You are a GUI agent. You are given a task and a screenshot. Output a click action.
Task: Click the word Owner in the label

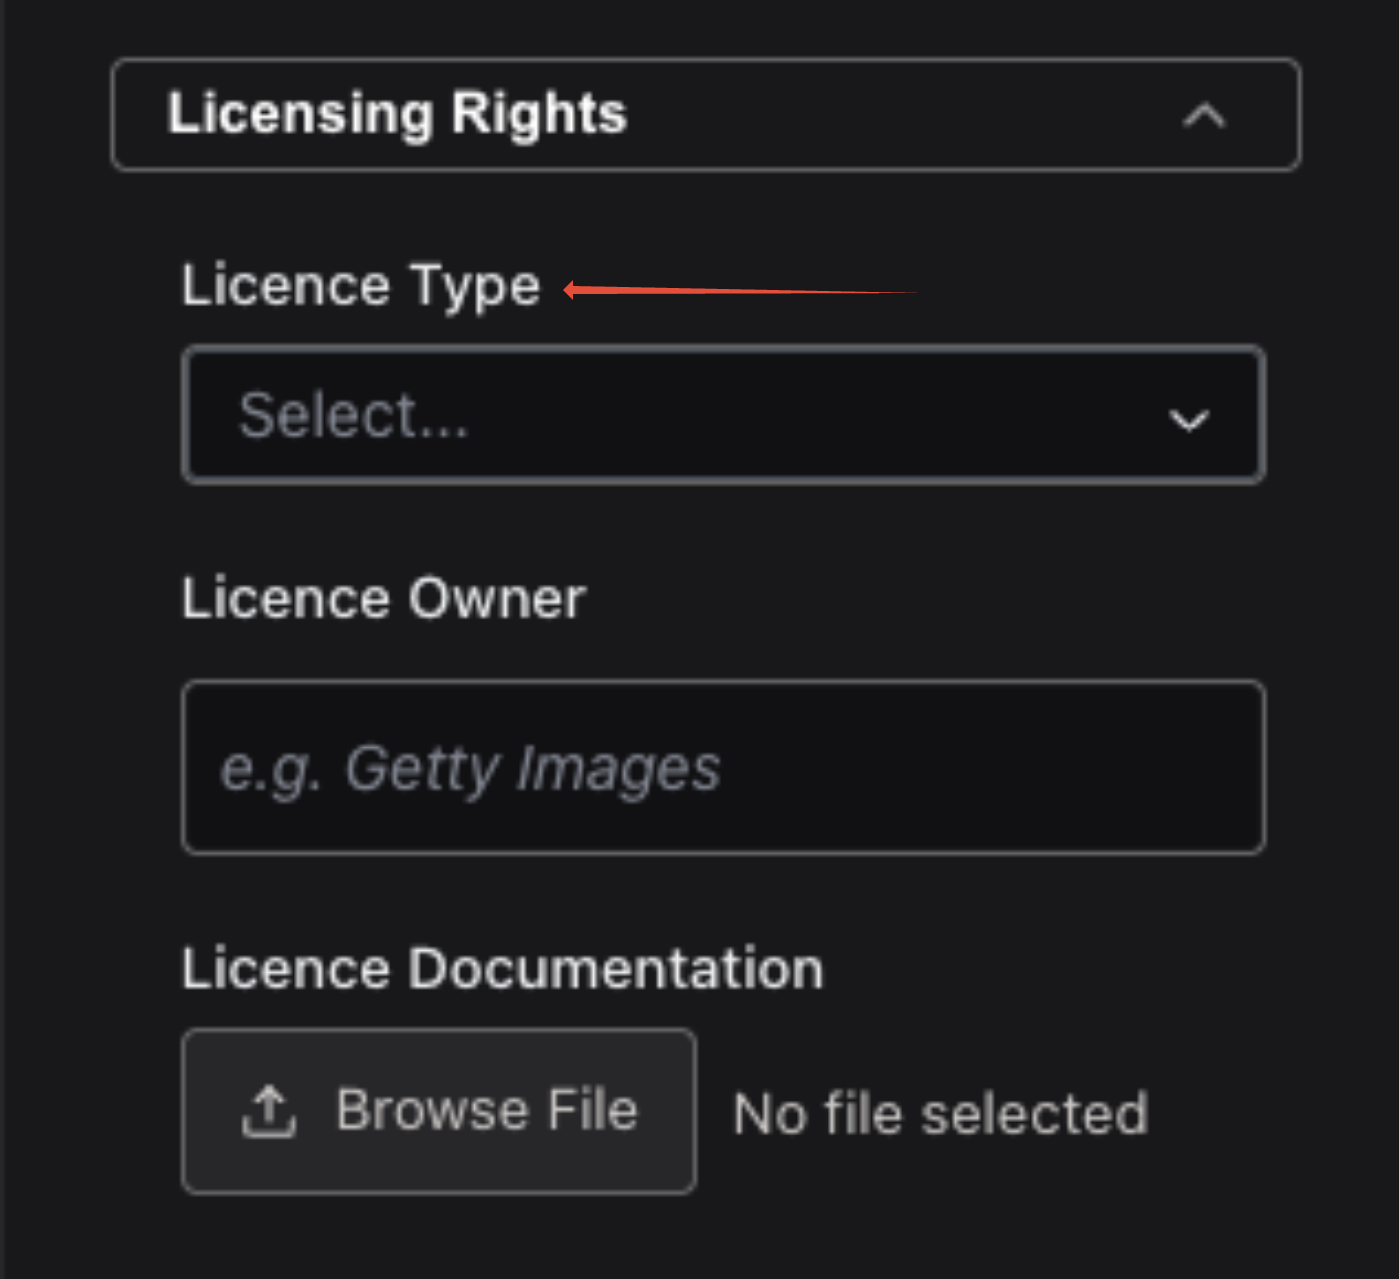coord(496,599)
